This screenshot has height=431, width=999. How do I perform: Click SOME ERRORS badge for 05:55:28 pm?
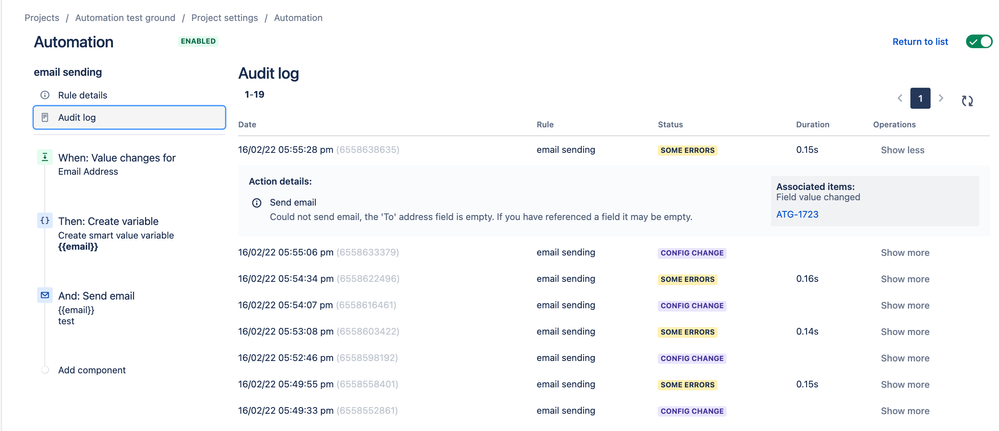(687, 150)
